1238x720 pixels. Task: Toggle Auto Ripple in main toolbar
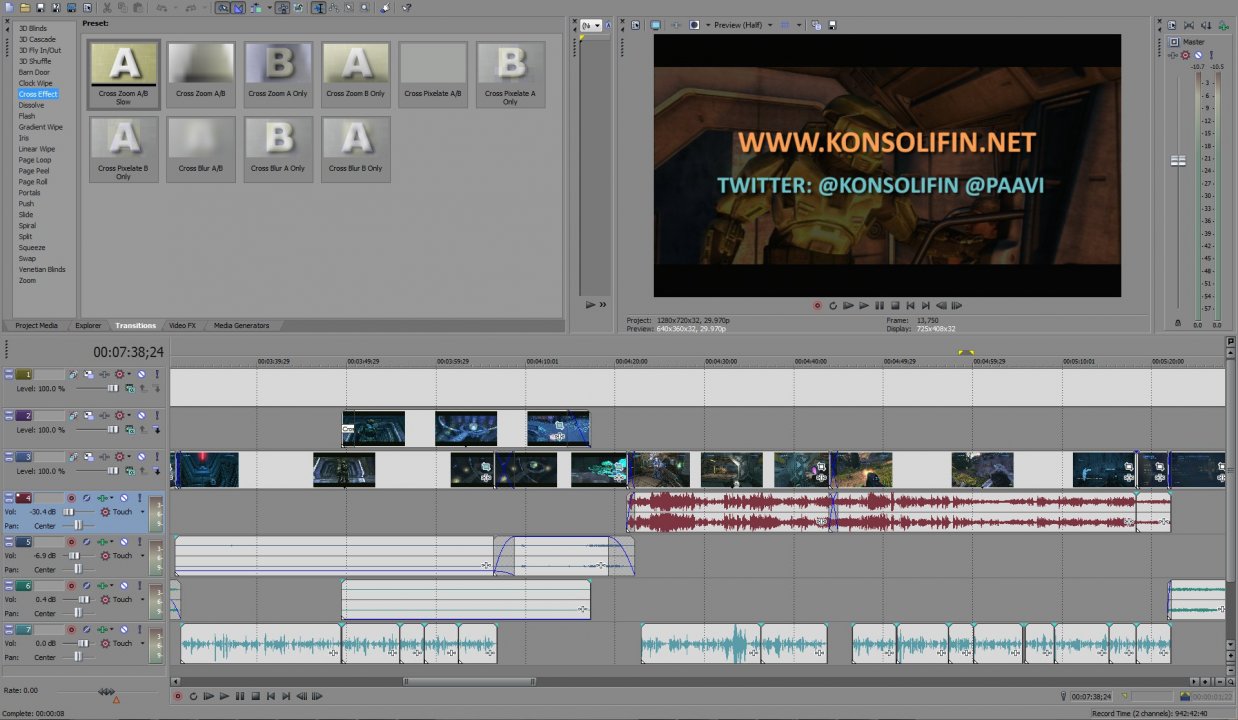(x=255, y=8)
